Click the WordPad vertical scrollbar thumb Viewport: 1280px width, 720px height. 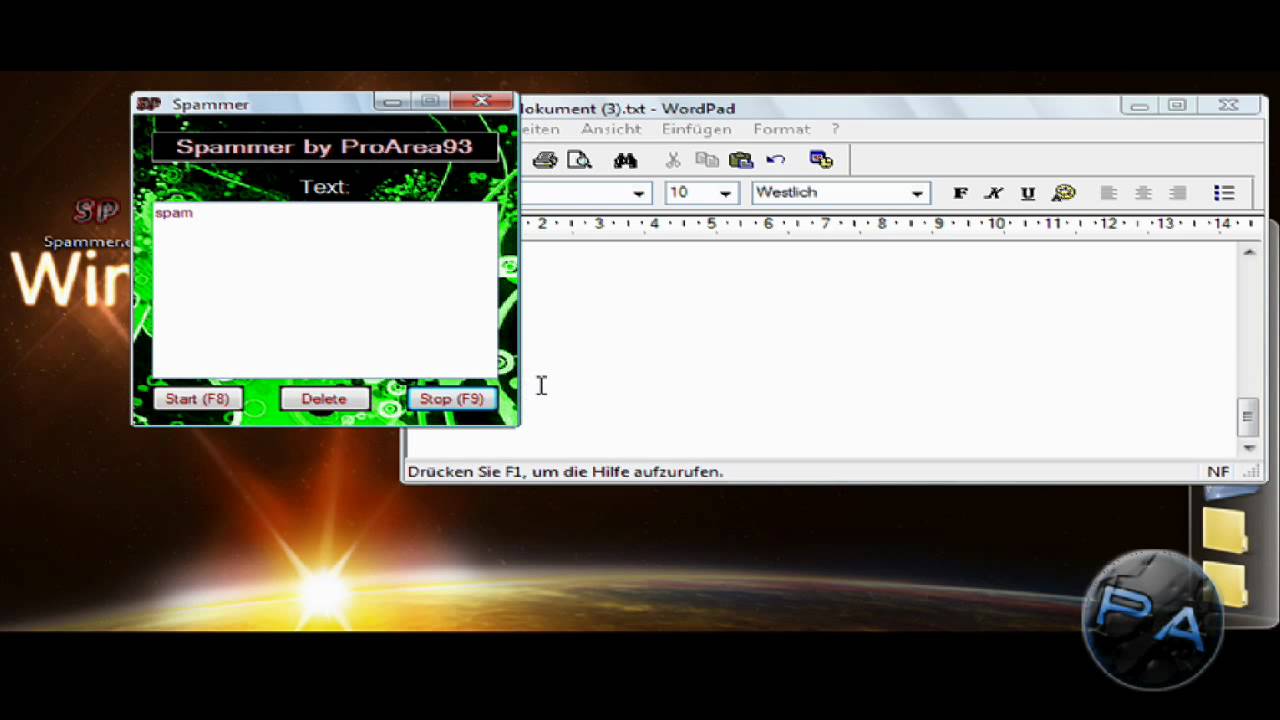pyautogui.click(x=1247, y=416)
